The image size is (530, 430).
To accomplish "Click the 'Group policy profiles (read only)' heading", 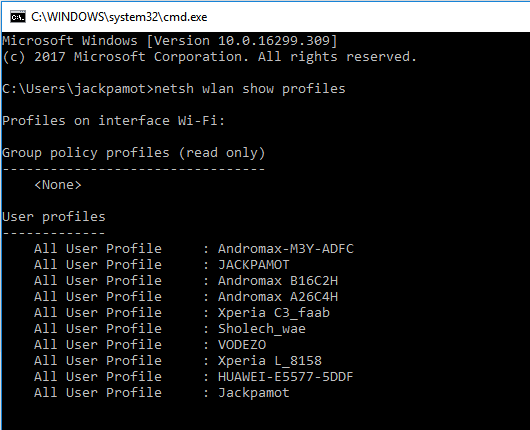I will click(x=134, y=153).
